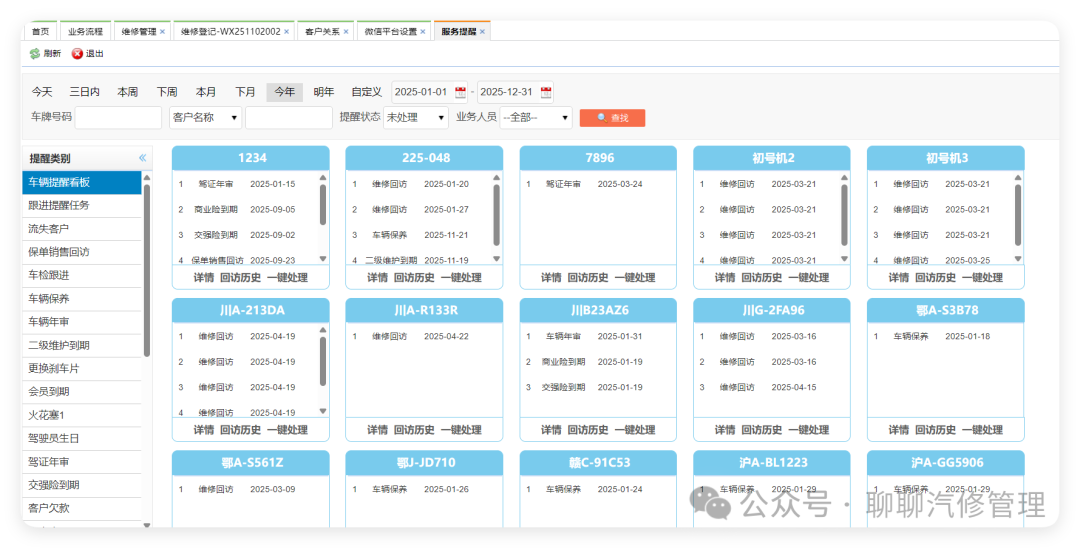The width and height of the screenshot is (1080, 548).
Task: Open the end date calendar icon
Action: [x=546, y=92]
